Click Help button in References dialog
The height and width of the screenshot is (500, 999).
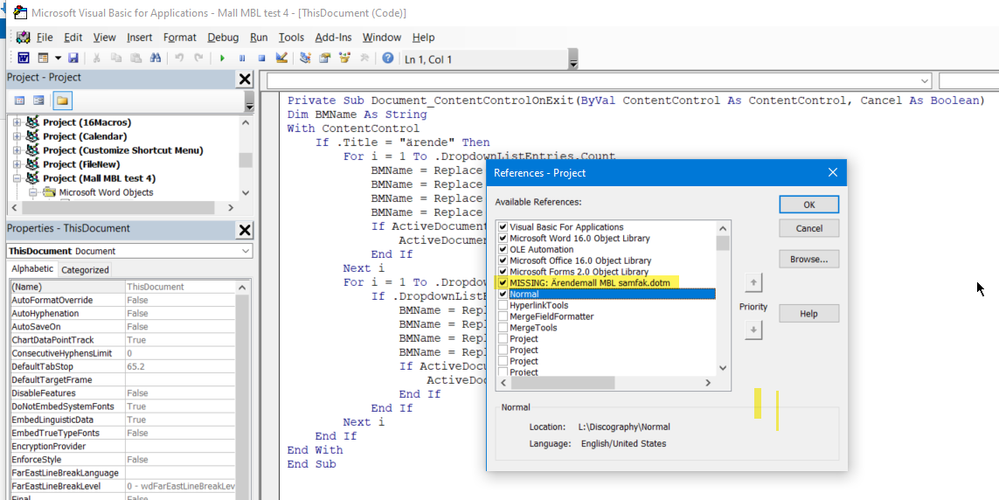(809, 313)
